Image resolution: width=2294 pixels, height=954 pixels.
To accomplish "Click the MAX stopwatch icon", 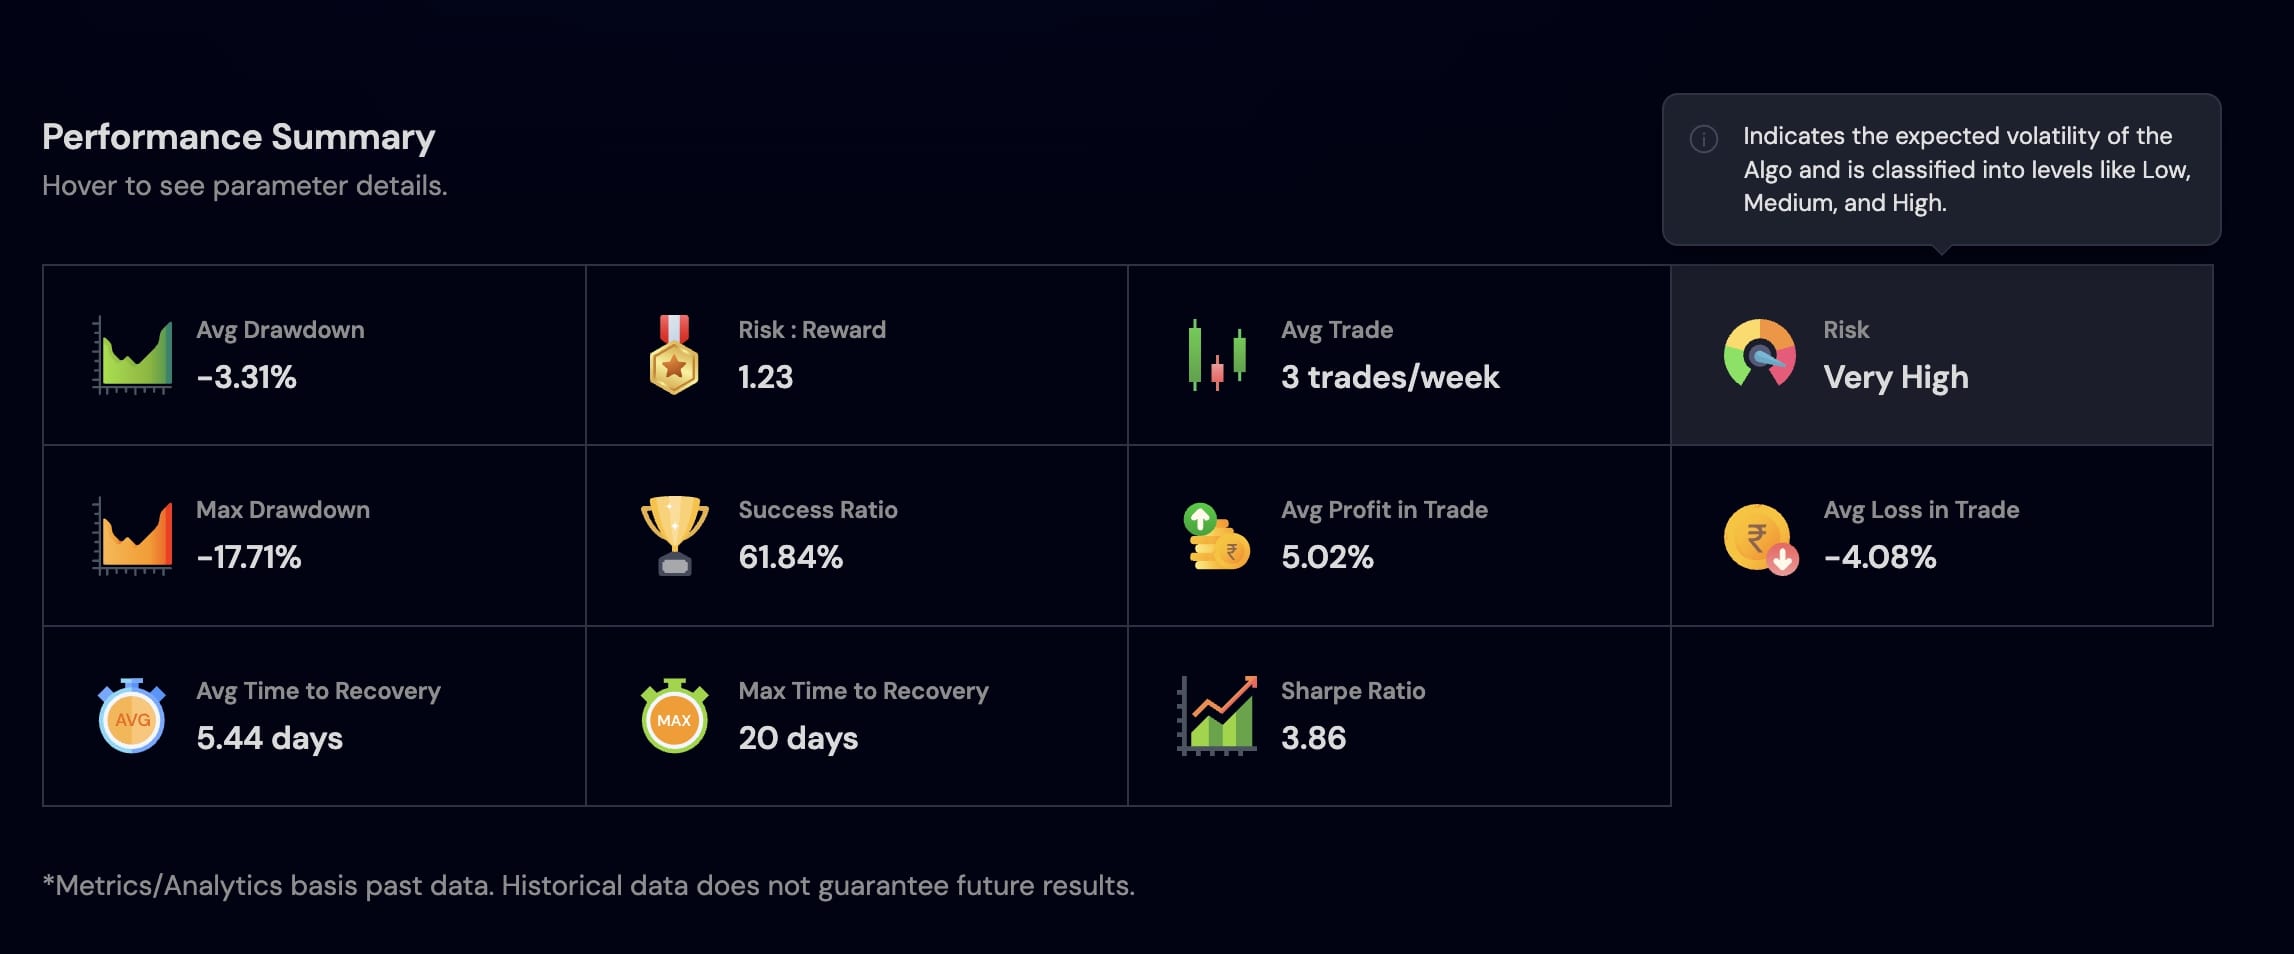I will pyautogui.click(x=674, y=716).
